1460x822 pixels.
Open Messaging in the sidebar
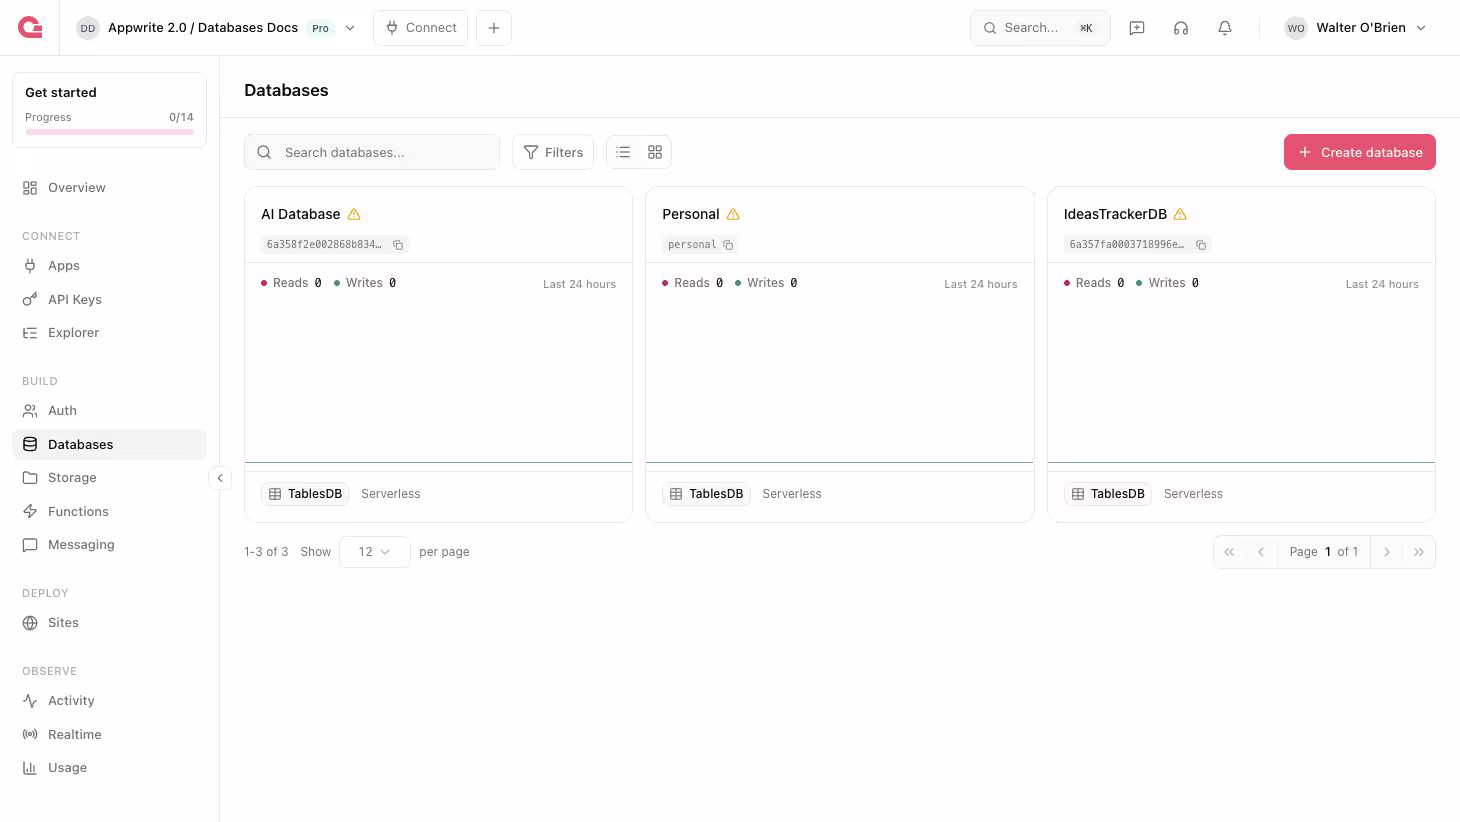[x=109, y=545]
